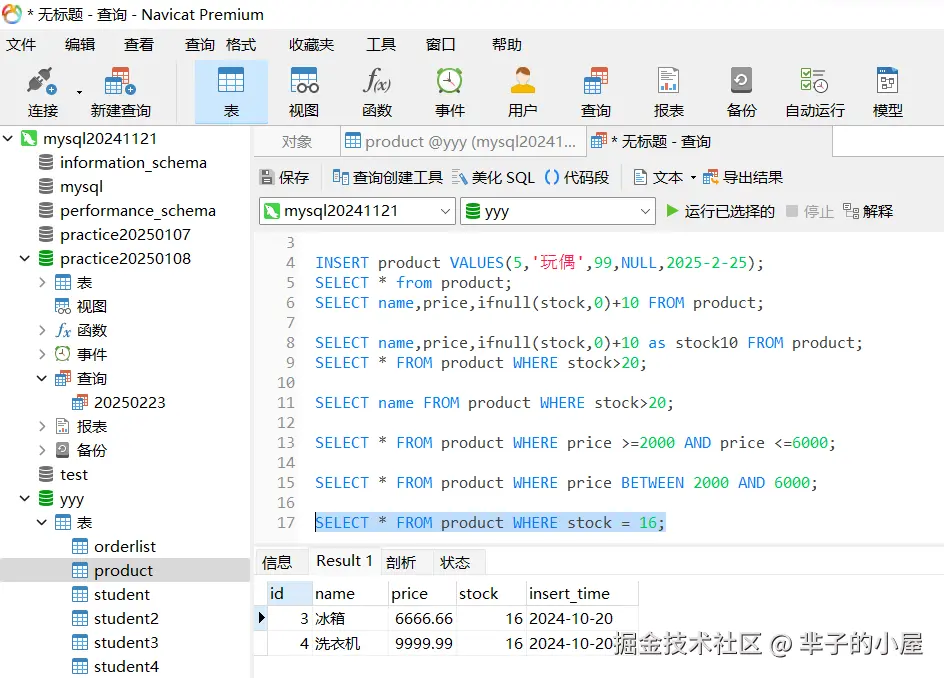Screen dimensions: 944x678
Task: Select the practice20250107 database
Action: pyautogui.click(x=125, y=235)
